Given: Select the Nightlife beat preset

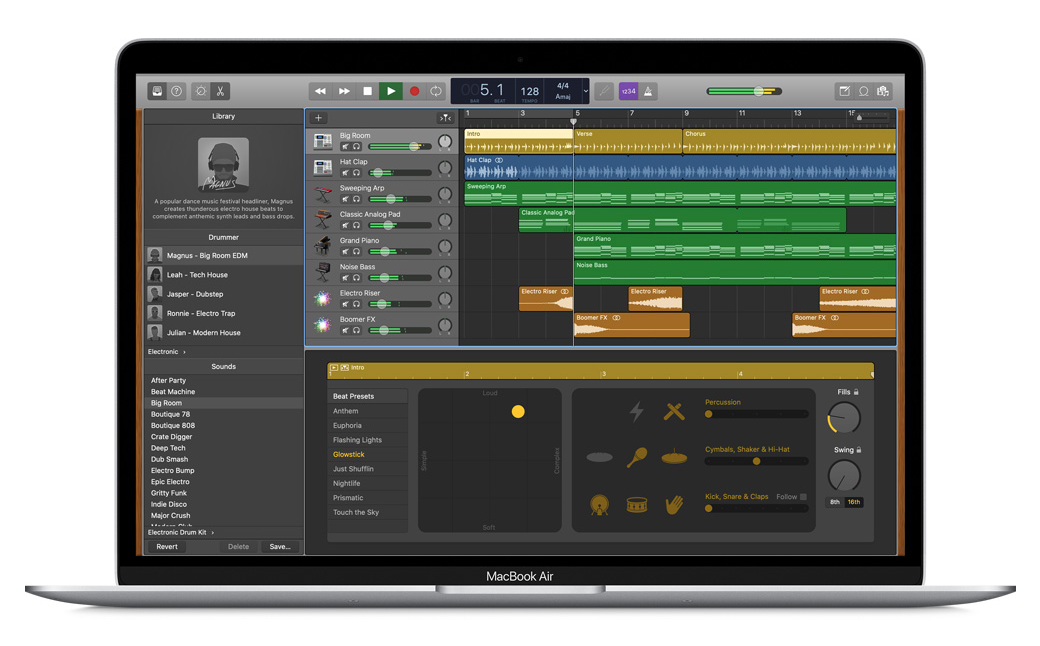Looking at the screenshot, I should 367,483.
